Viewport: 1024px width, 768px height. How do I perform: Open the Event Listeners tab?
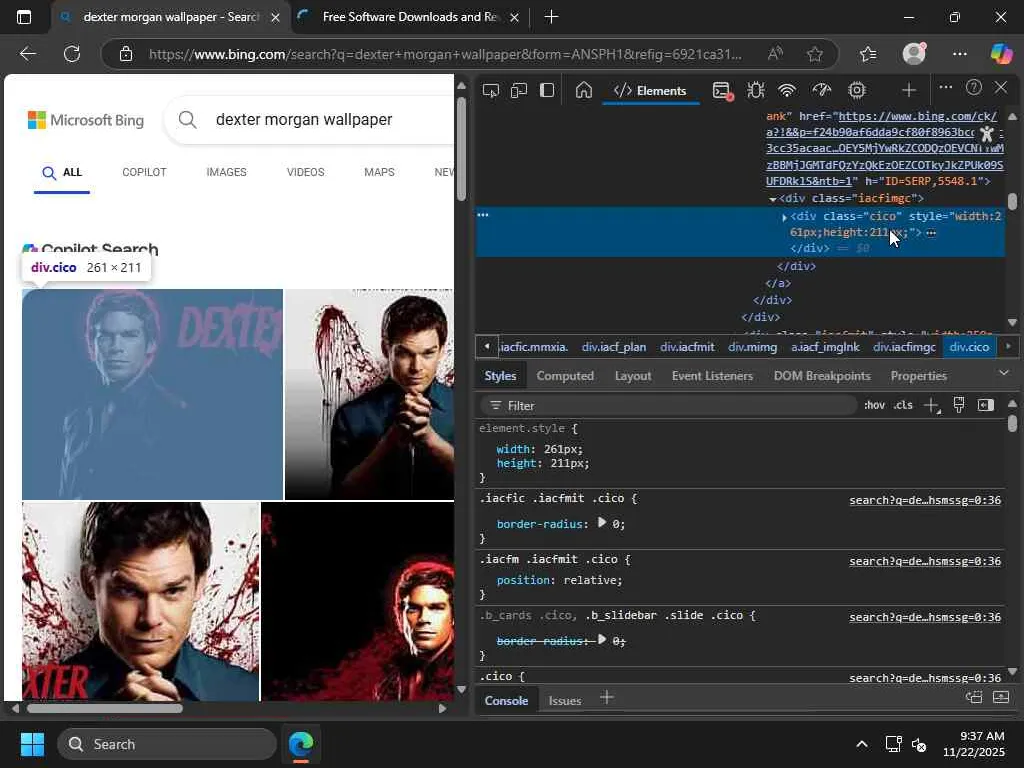[712, 376]
